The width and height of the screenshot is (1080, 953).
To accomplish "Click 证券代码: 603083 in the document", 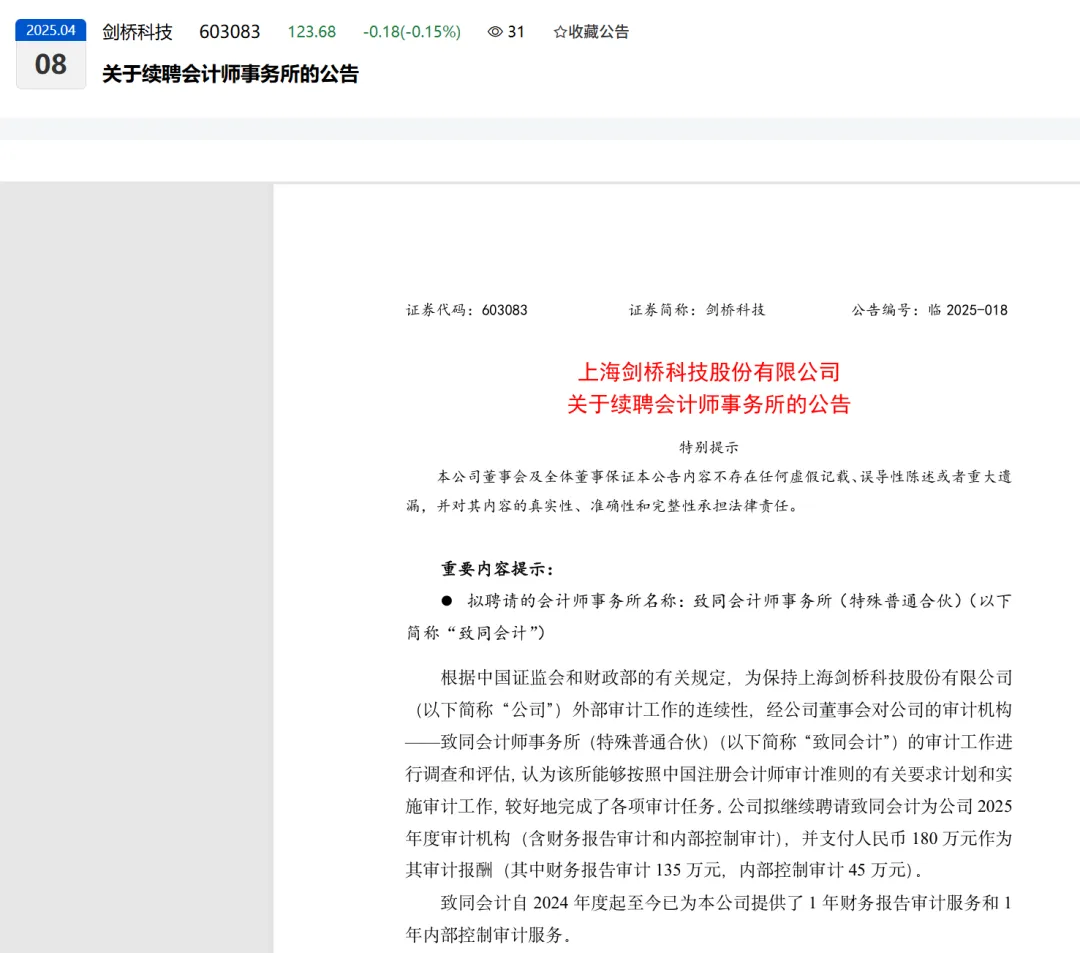I will tap(466, 310).
